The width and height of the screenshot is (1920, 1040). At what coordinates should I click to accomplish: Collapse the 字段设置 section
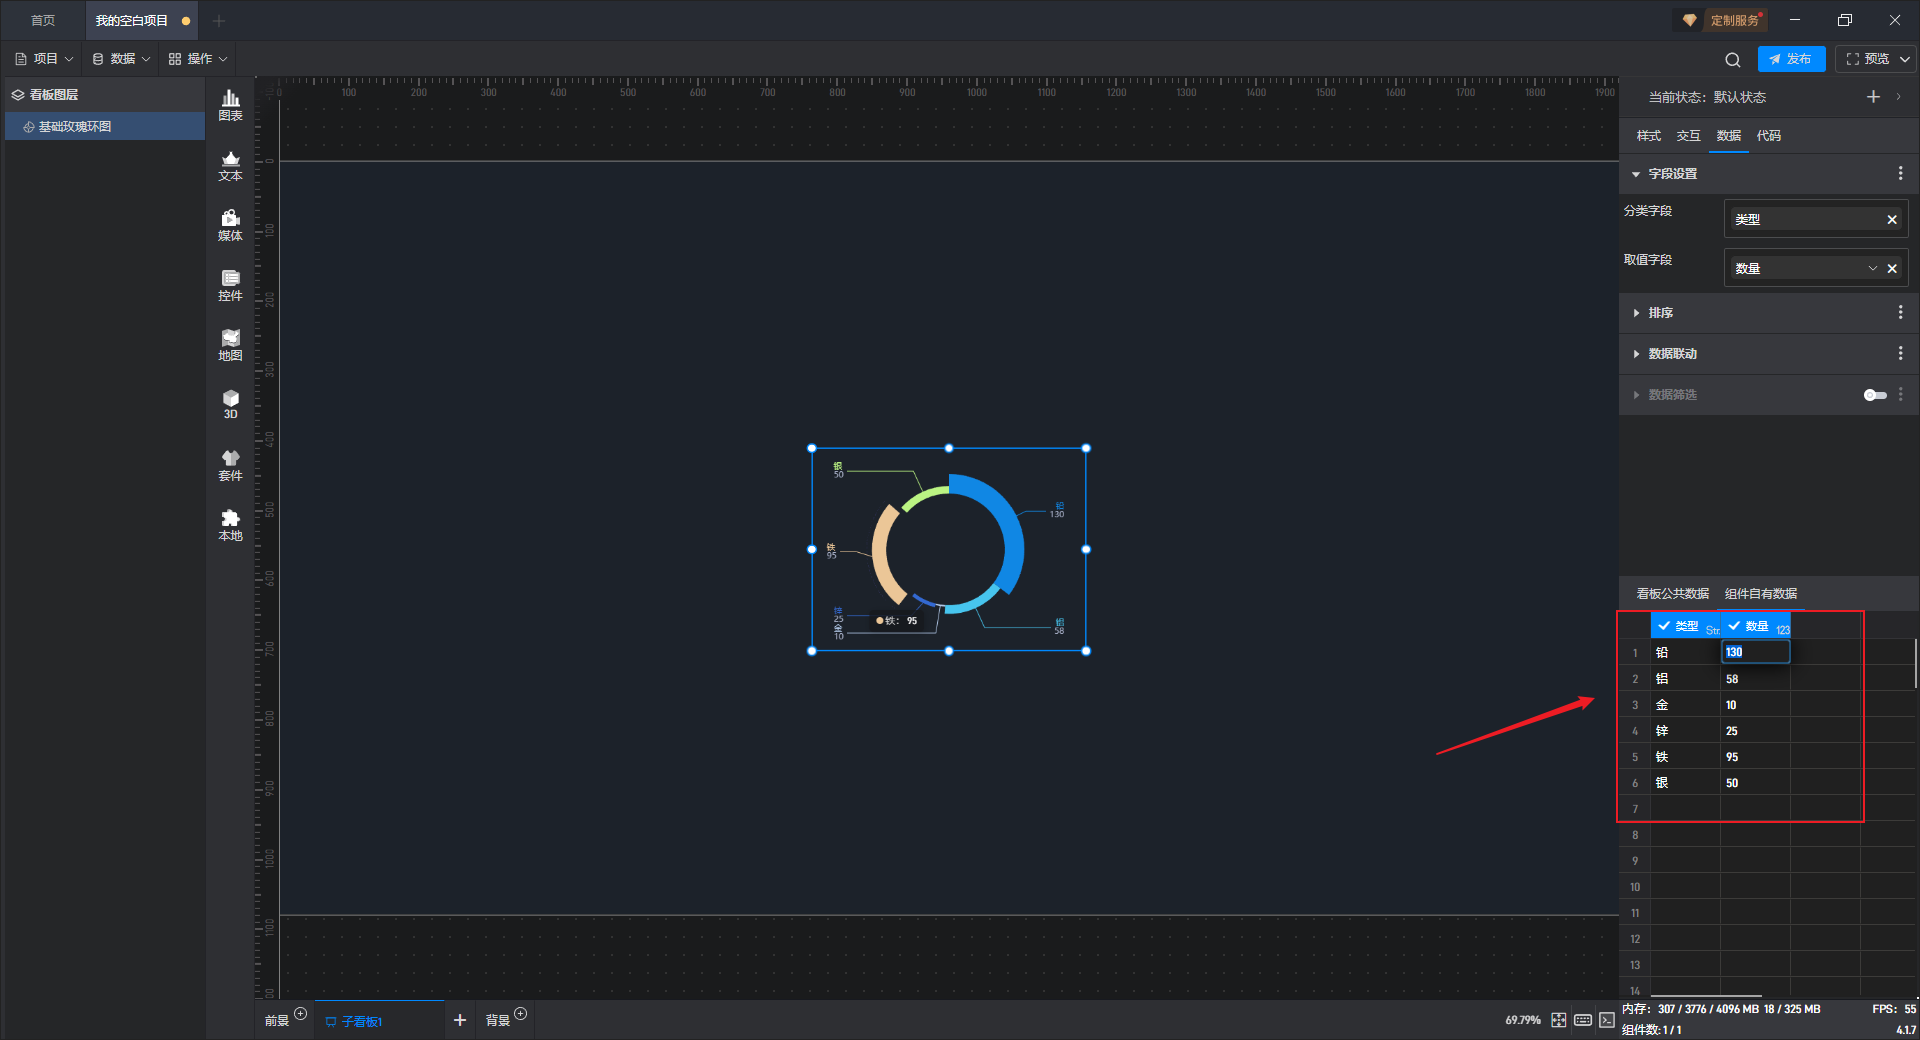[1636, 174]
